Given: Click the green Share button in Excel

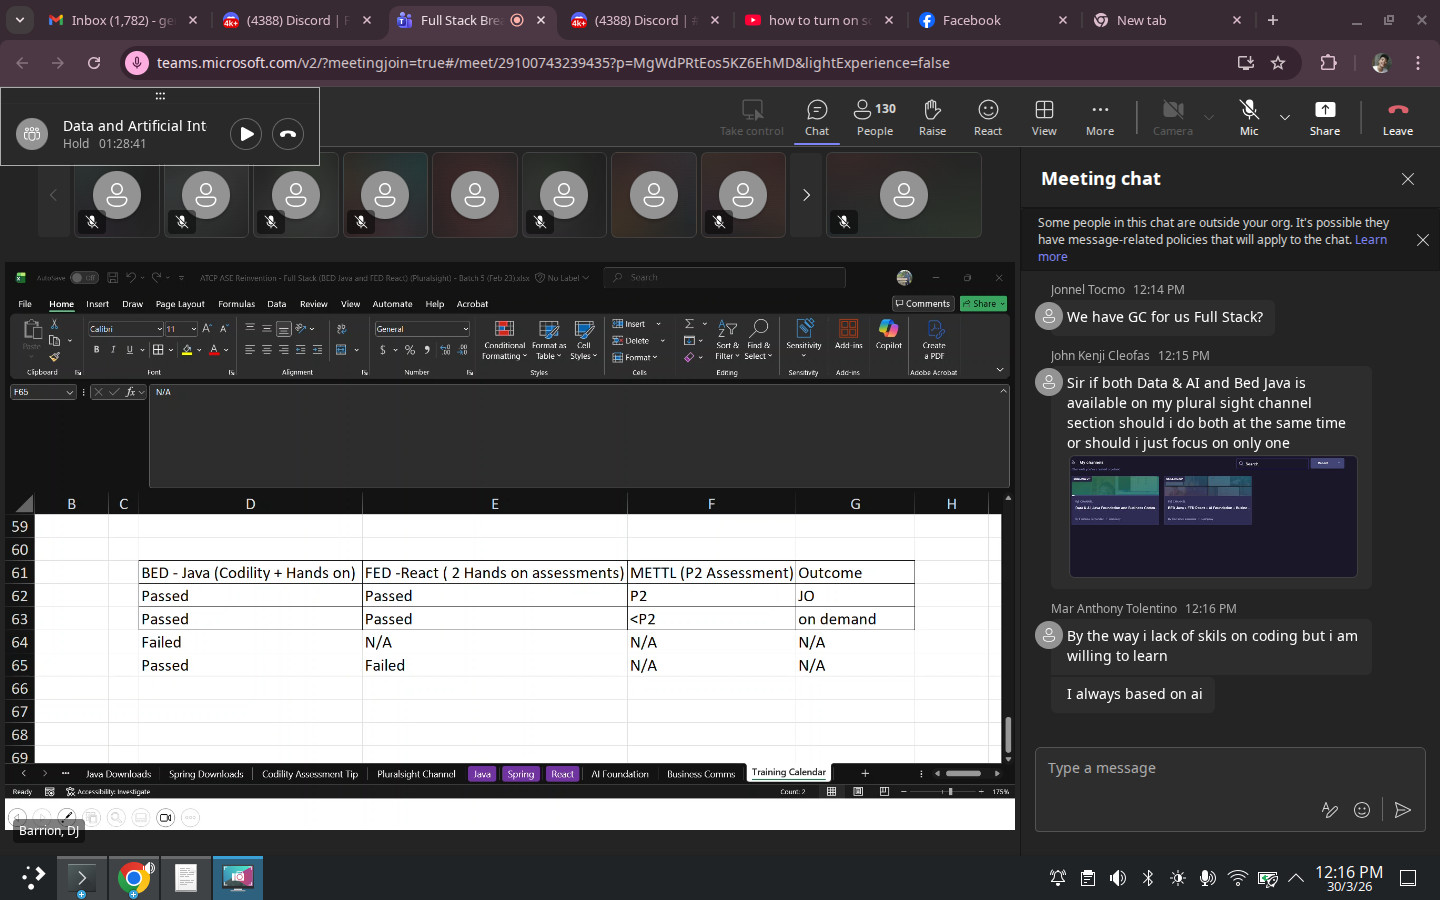Looking at the screenshot, I should point(983,304).
